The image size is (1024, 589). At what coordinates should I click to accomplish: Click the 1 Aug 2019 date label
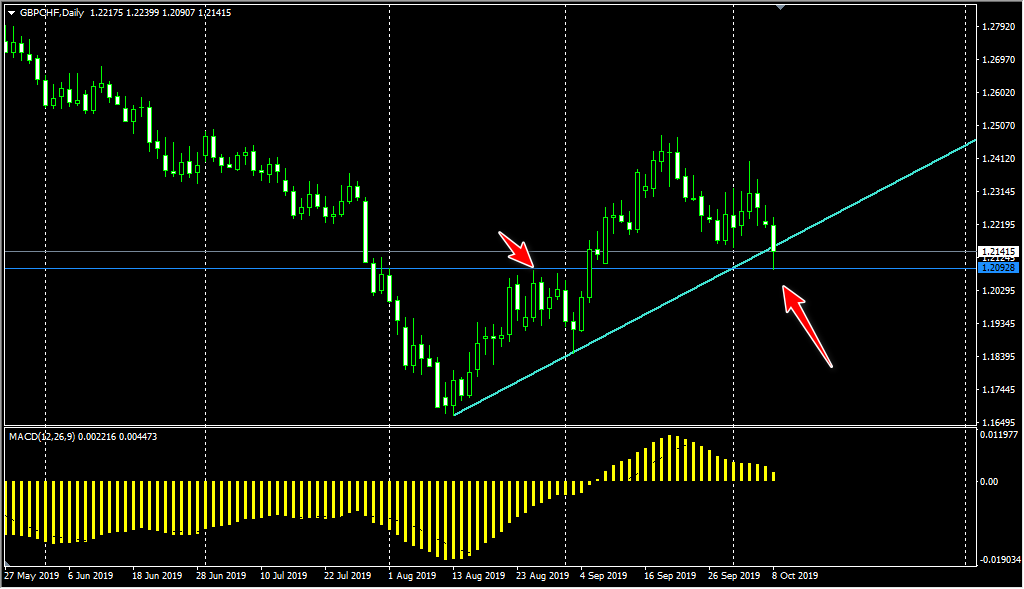point(412,576)
